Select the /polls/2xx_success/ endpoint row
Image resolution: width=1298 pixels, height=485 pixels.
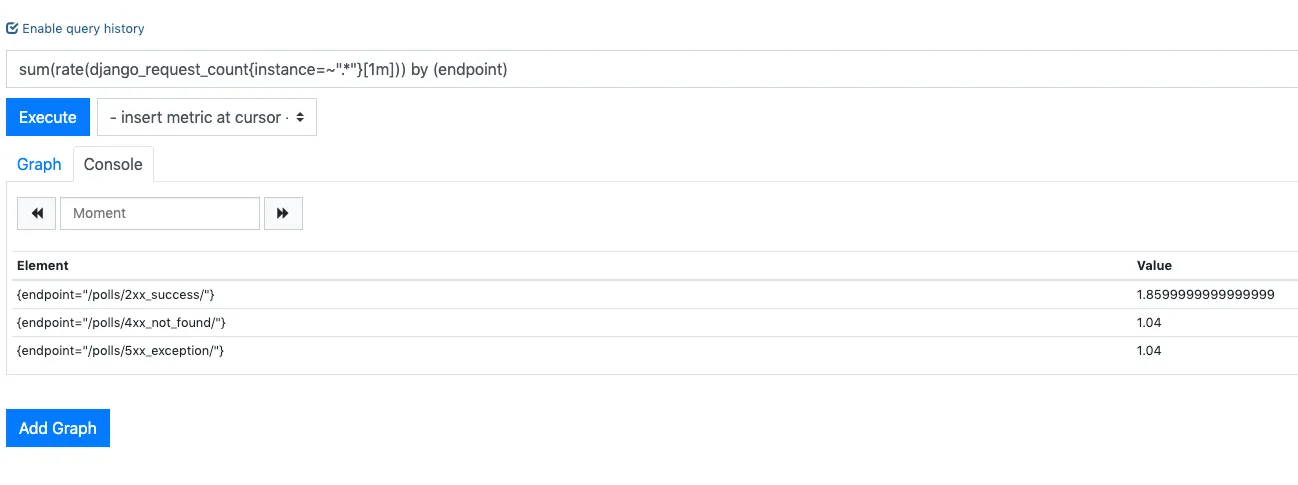click(x=652, y=294)
